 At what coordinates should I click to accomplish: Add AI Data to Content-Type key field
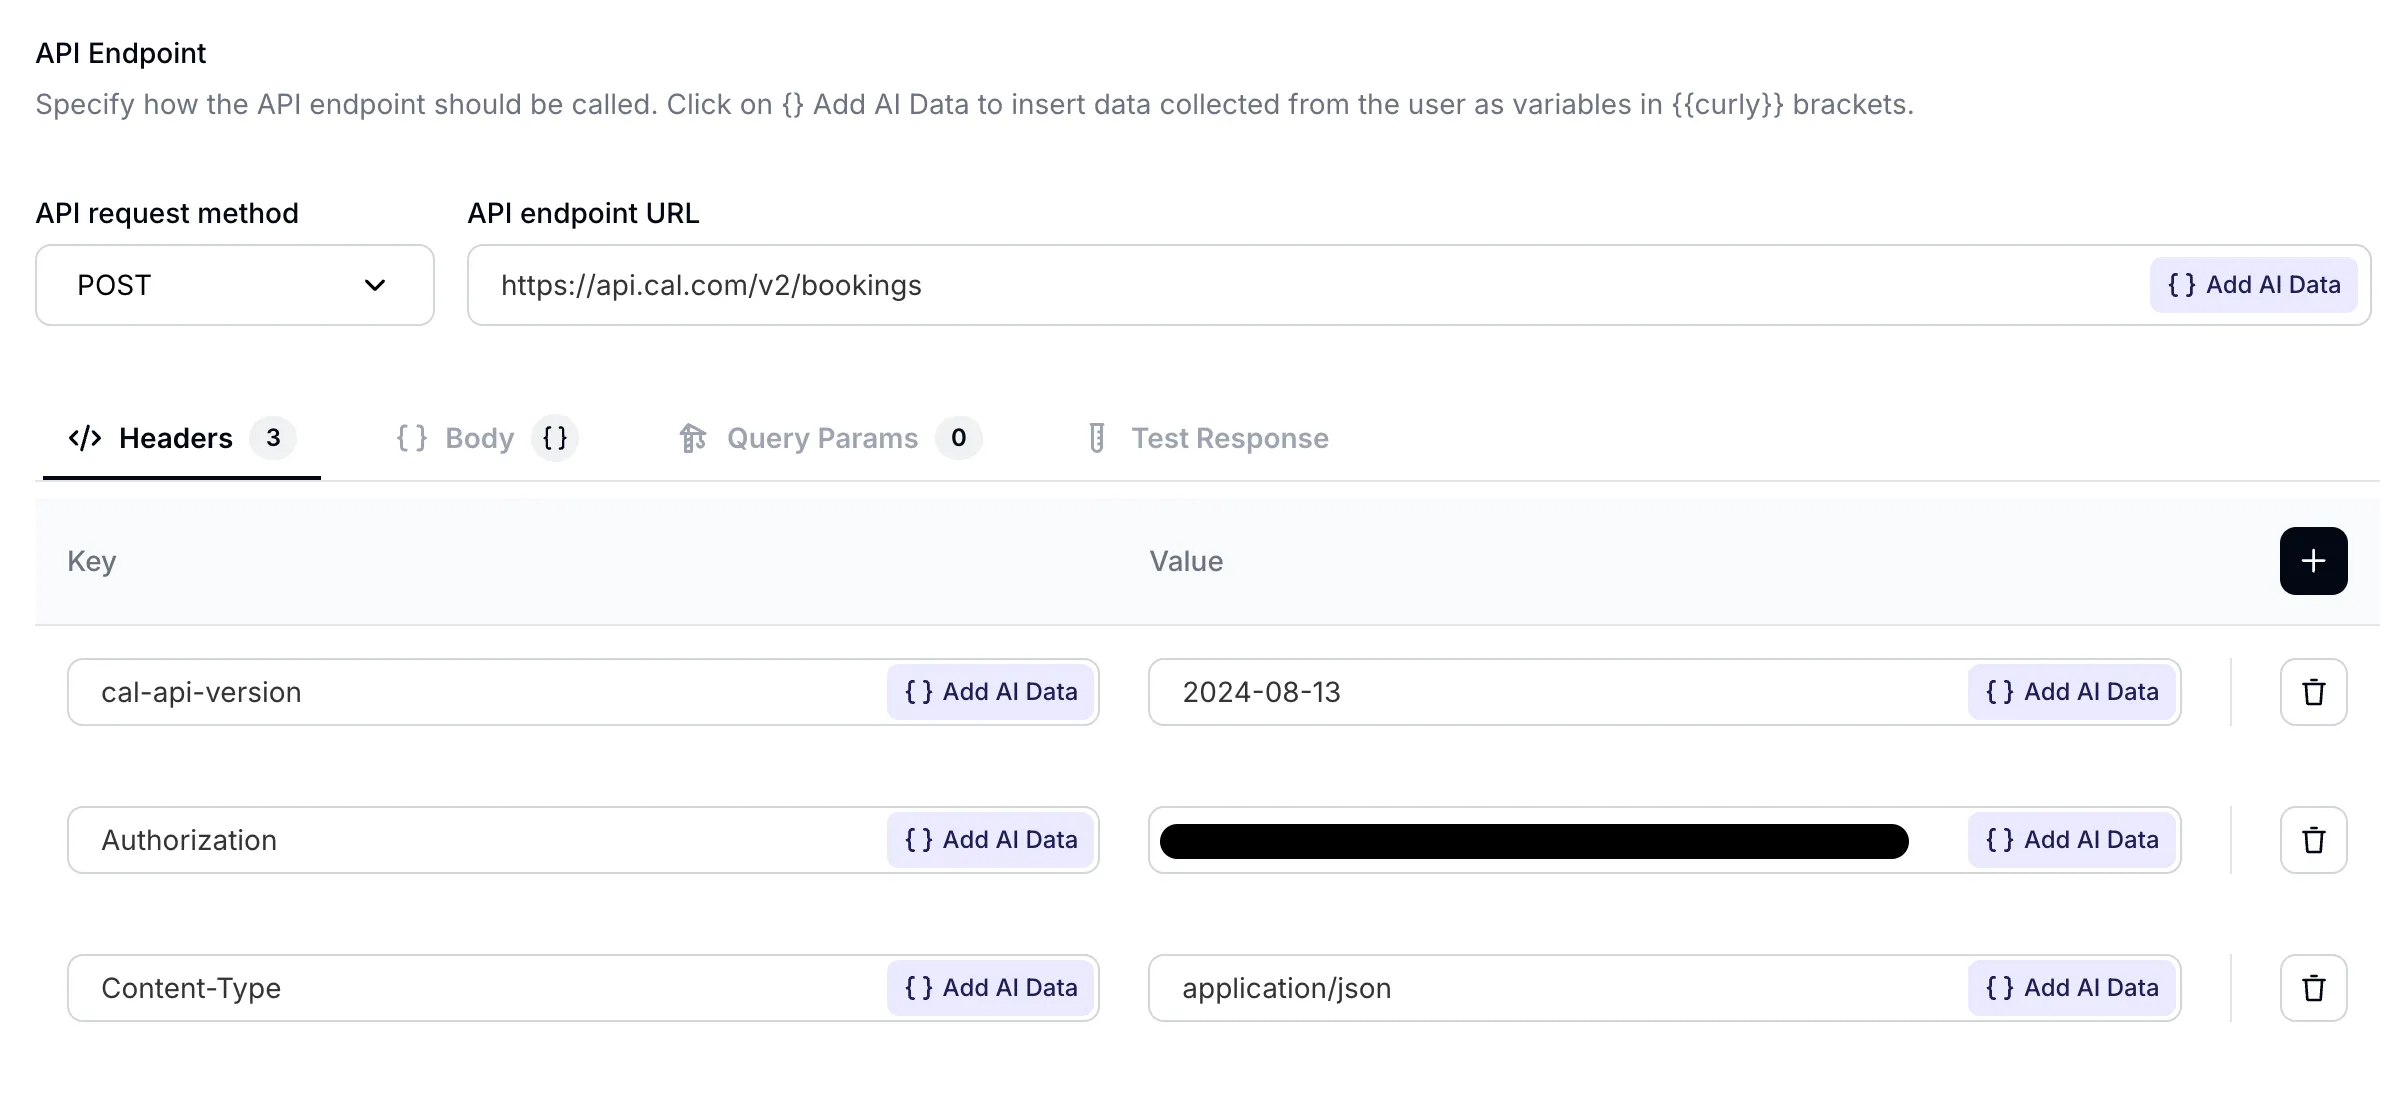coord(990,988)
